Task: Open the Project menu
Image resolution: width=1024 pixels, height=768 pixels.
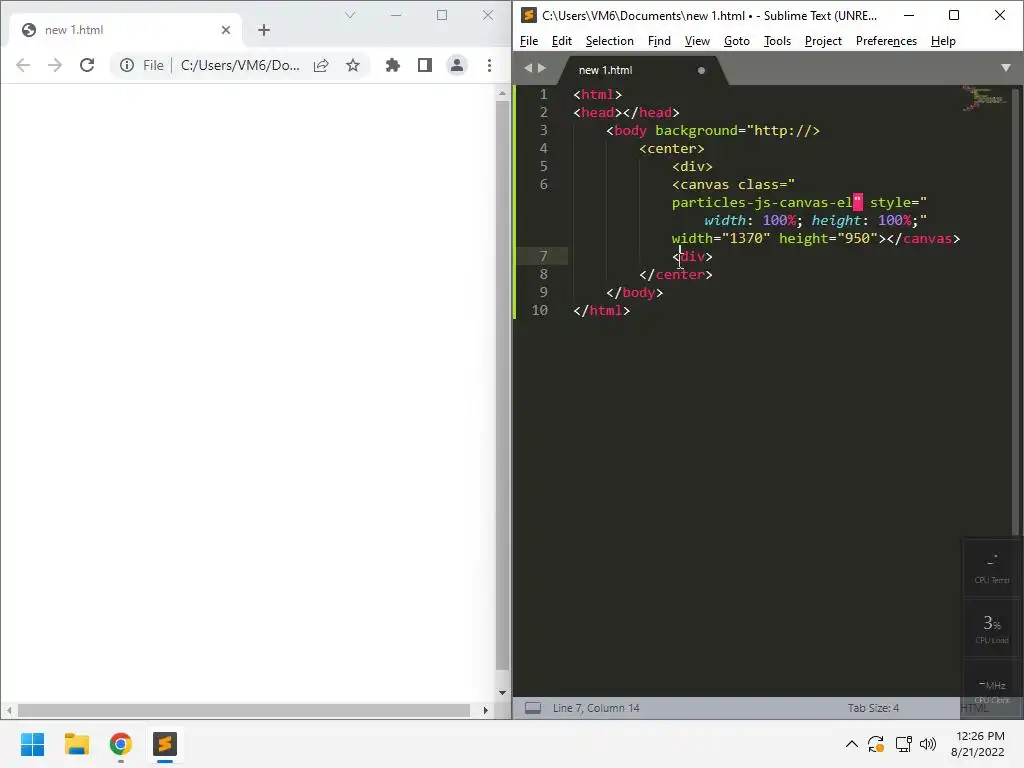Action: 823,41
